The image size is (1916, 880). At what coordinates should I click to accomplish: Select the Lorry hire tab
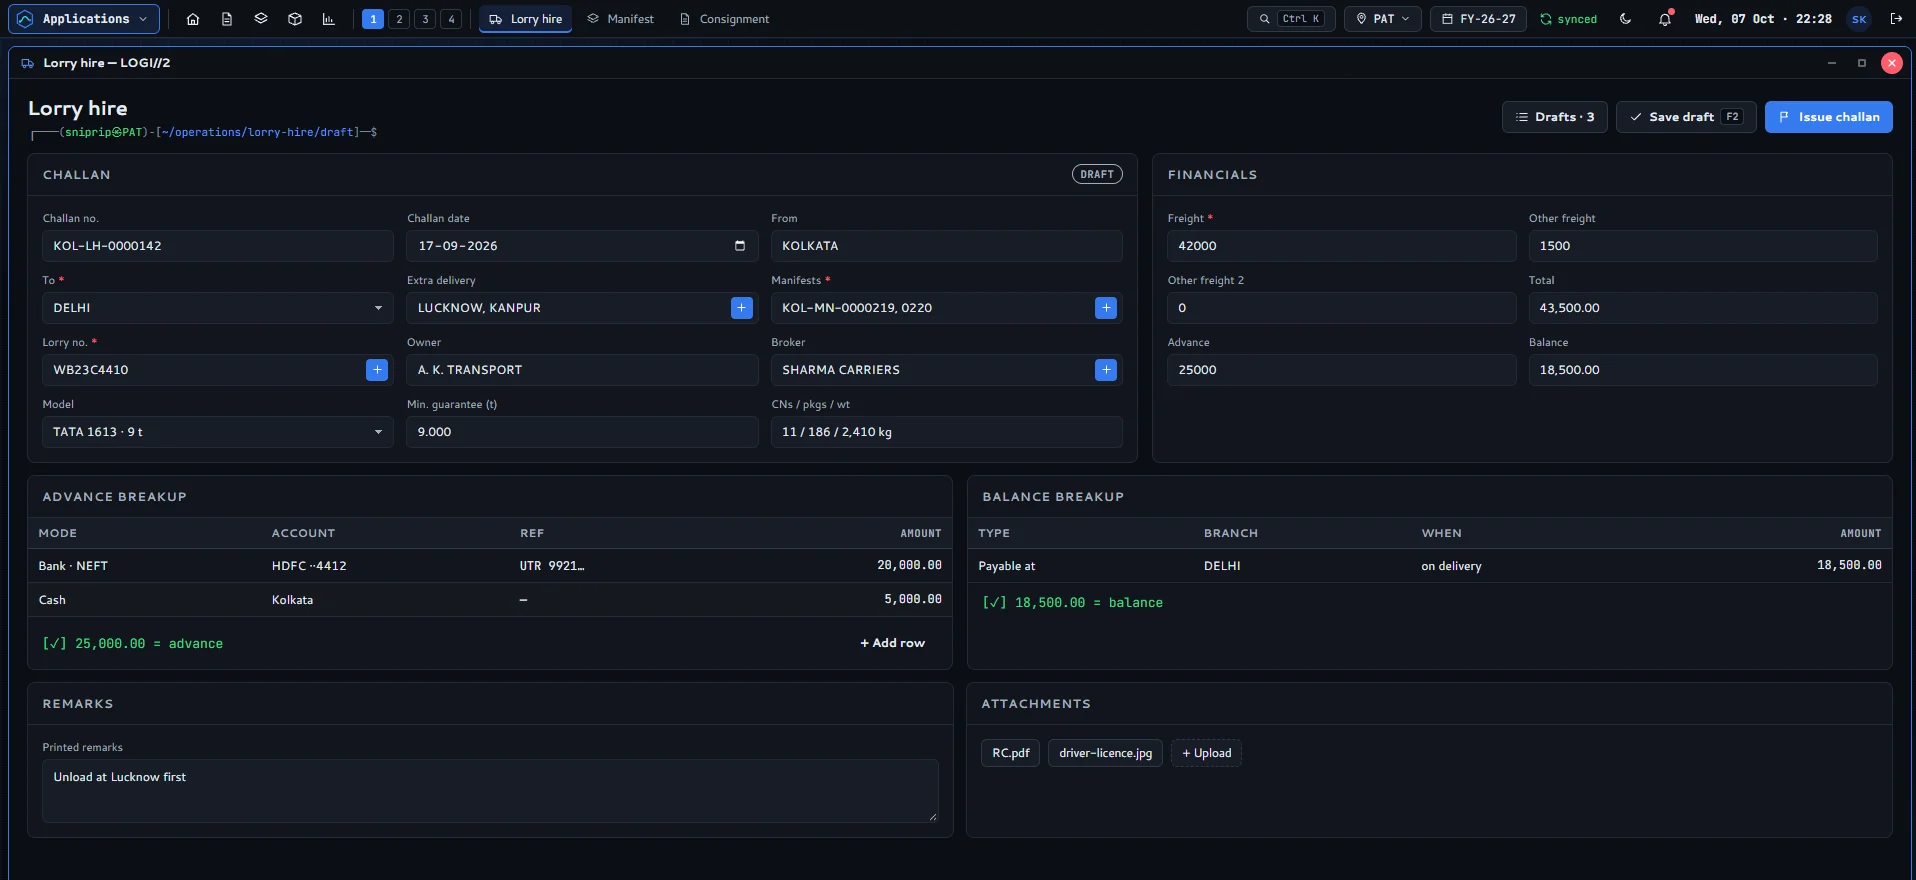click(x=525, y=19)
